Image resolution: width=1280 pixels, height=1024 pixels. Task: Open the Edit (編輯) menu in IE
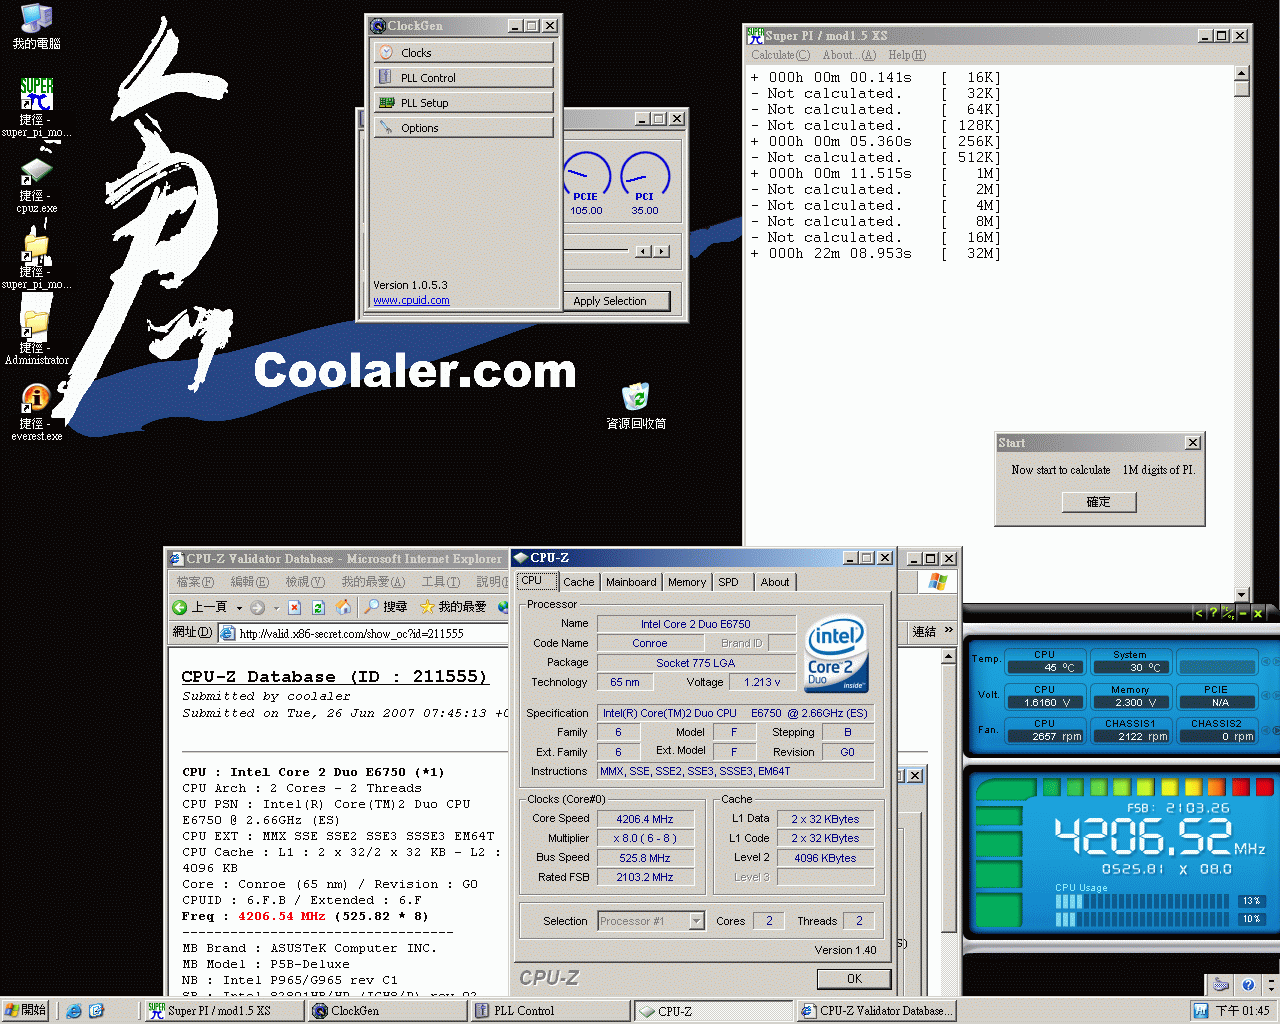(x=249, y=581)
